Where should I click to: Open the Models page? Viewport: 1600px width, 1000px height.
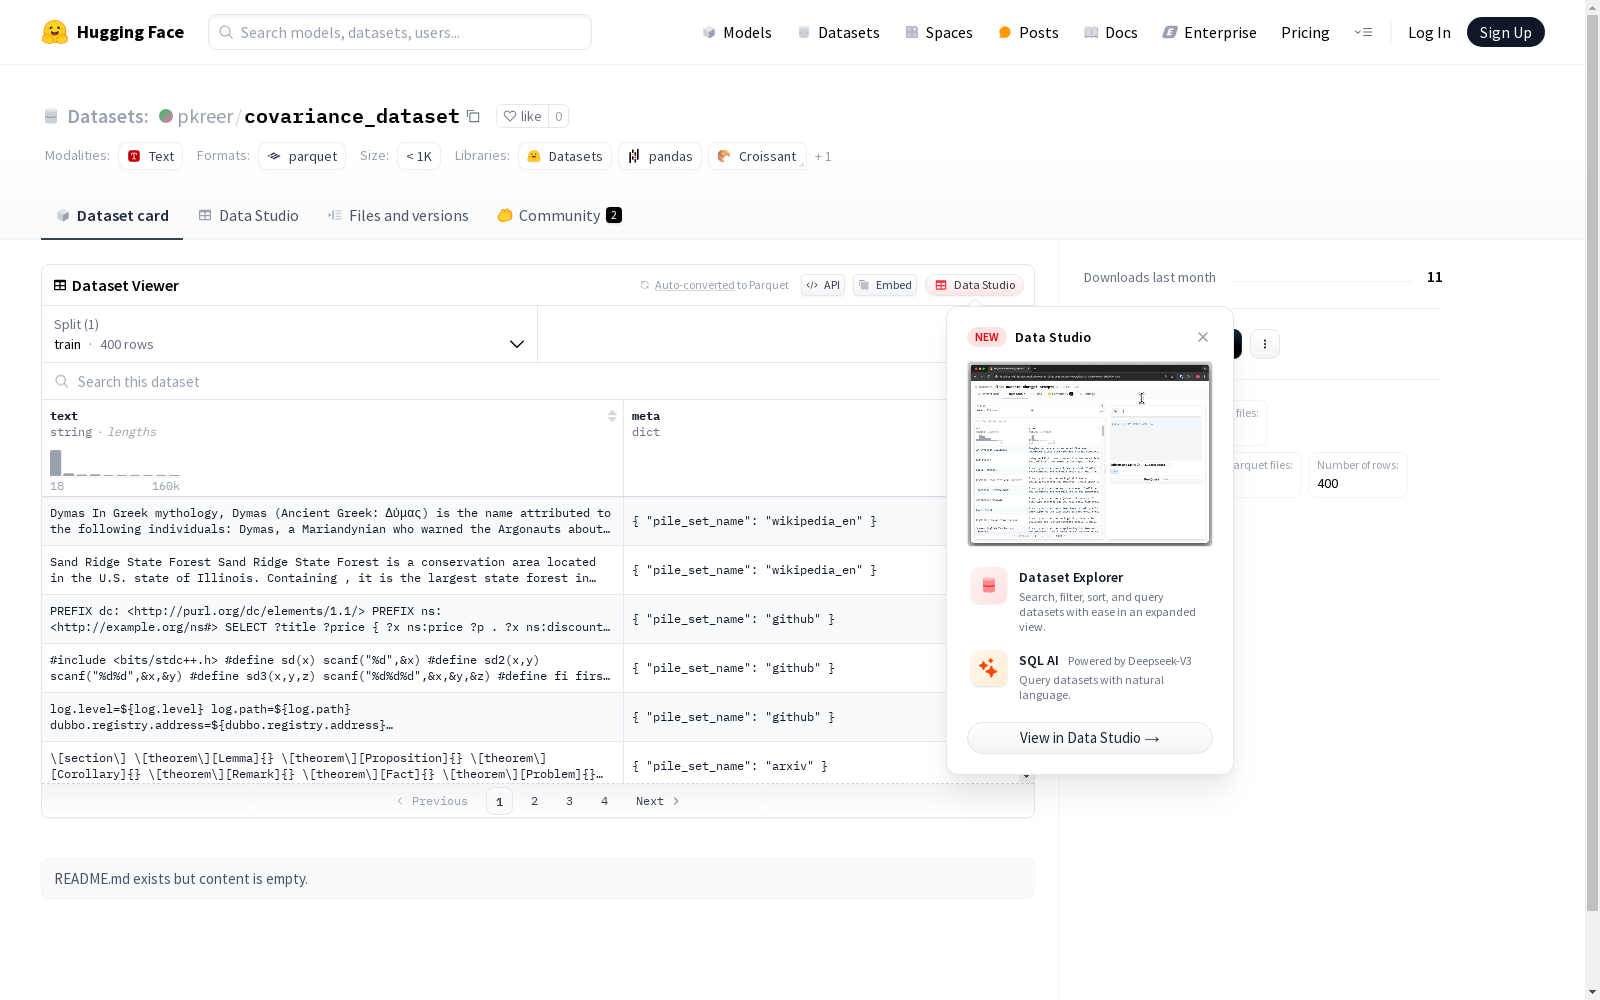[737, 32]
